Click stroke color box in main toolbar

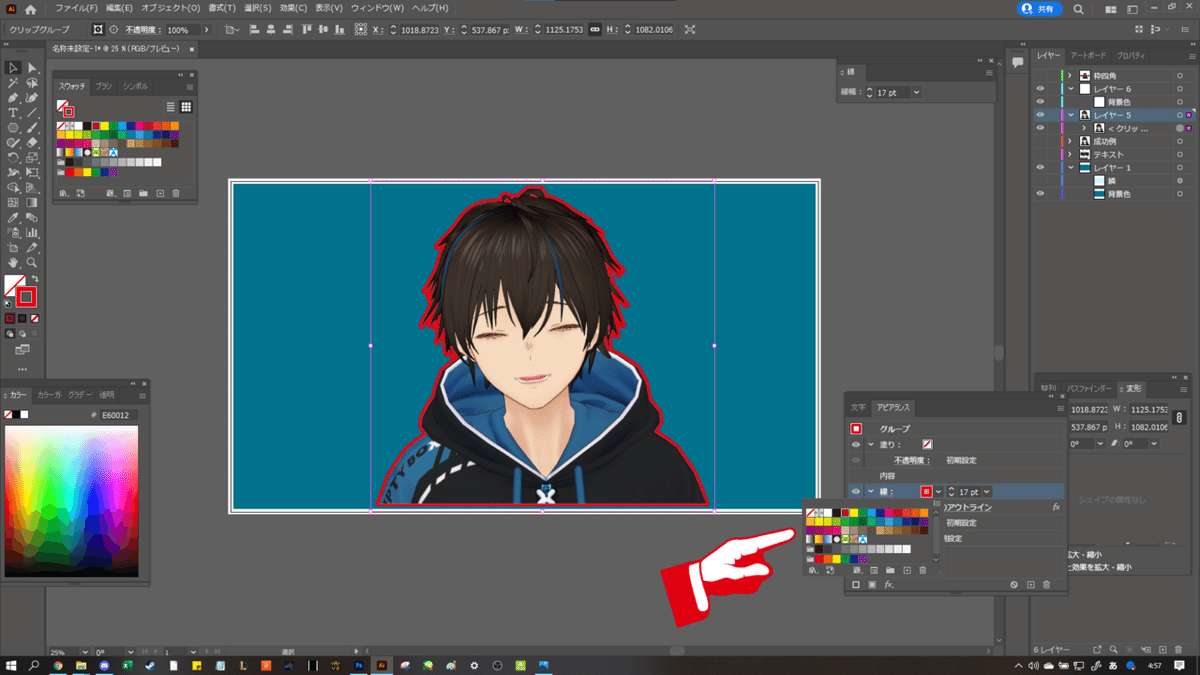pyautogui.click(x=26, y=297)
